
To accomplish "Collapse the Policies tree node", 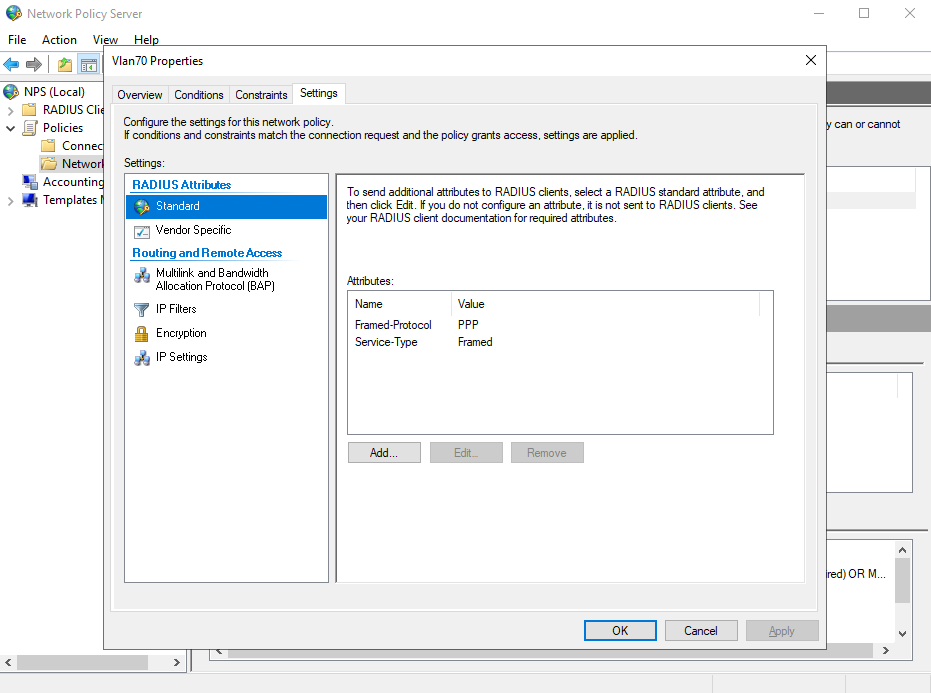I will (10, 128).
